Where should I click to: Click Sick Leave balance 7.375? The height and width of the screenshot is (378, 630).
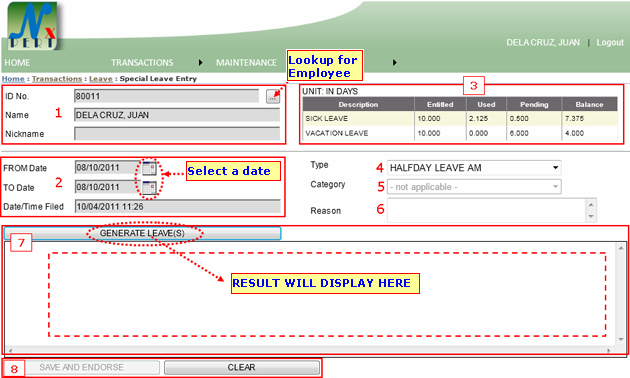(574, 119)
